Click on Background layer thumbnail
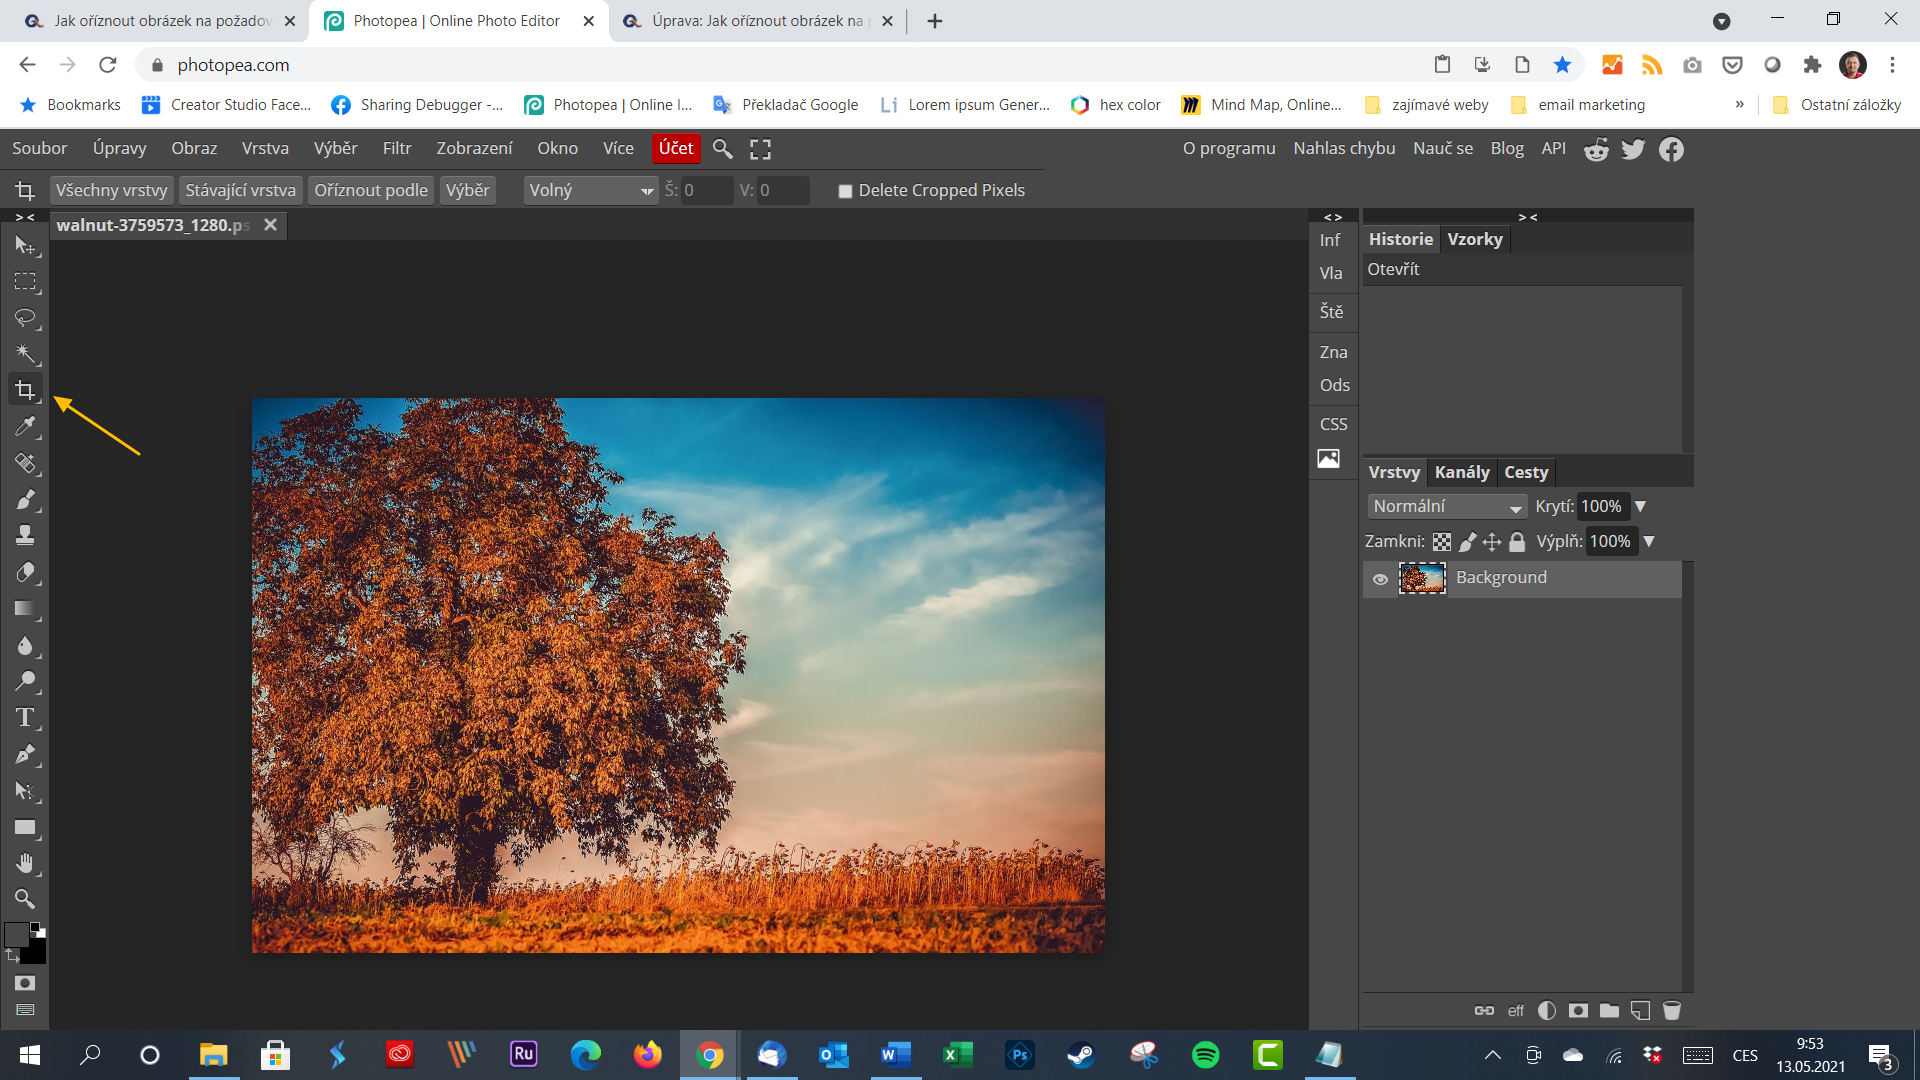 click(x=1423, y=578)
